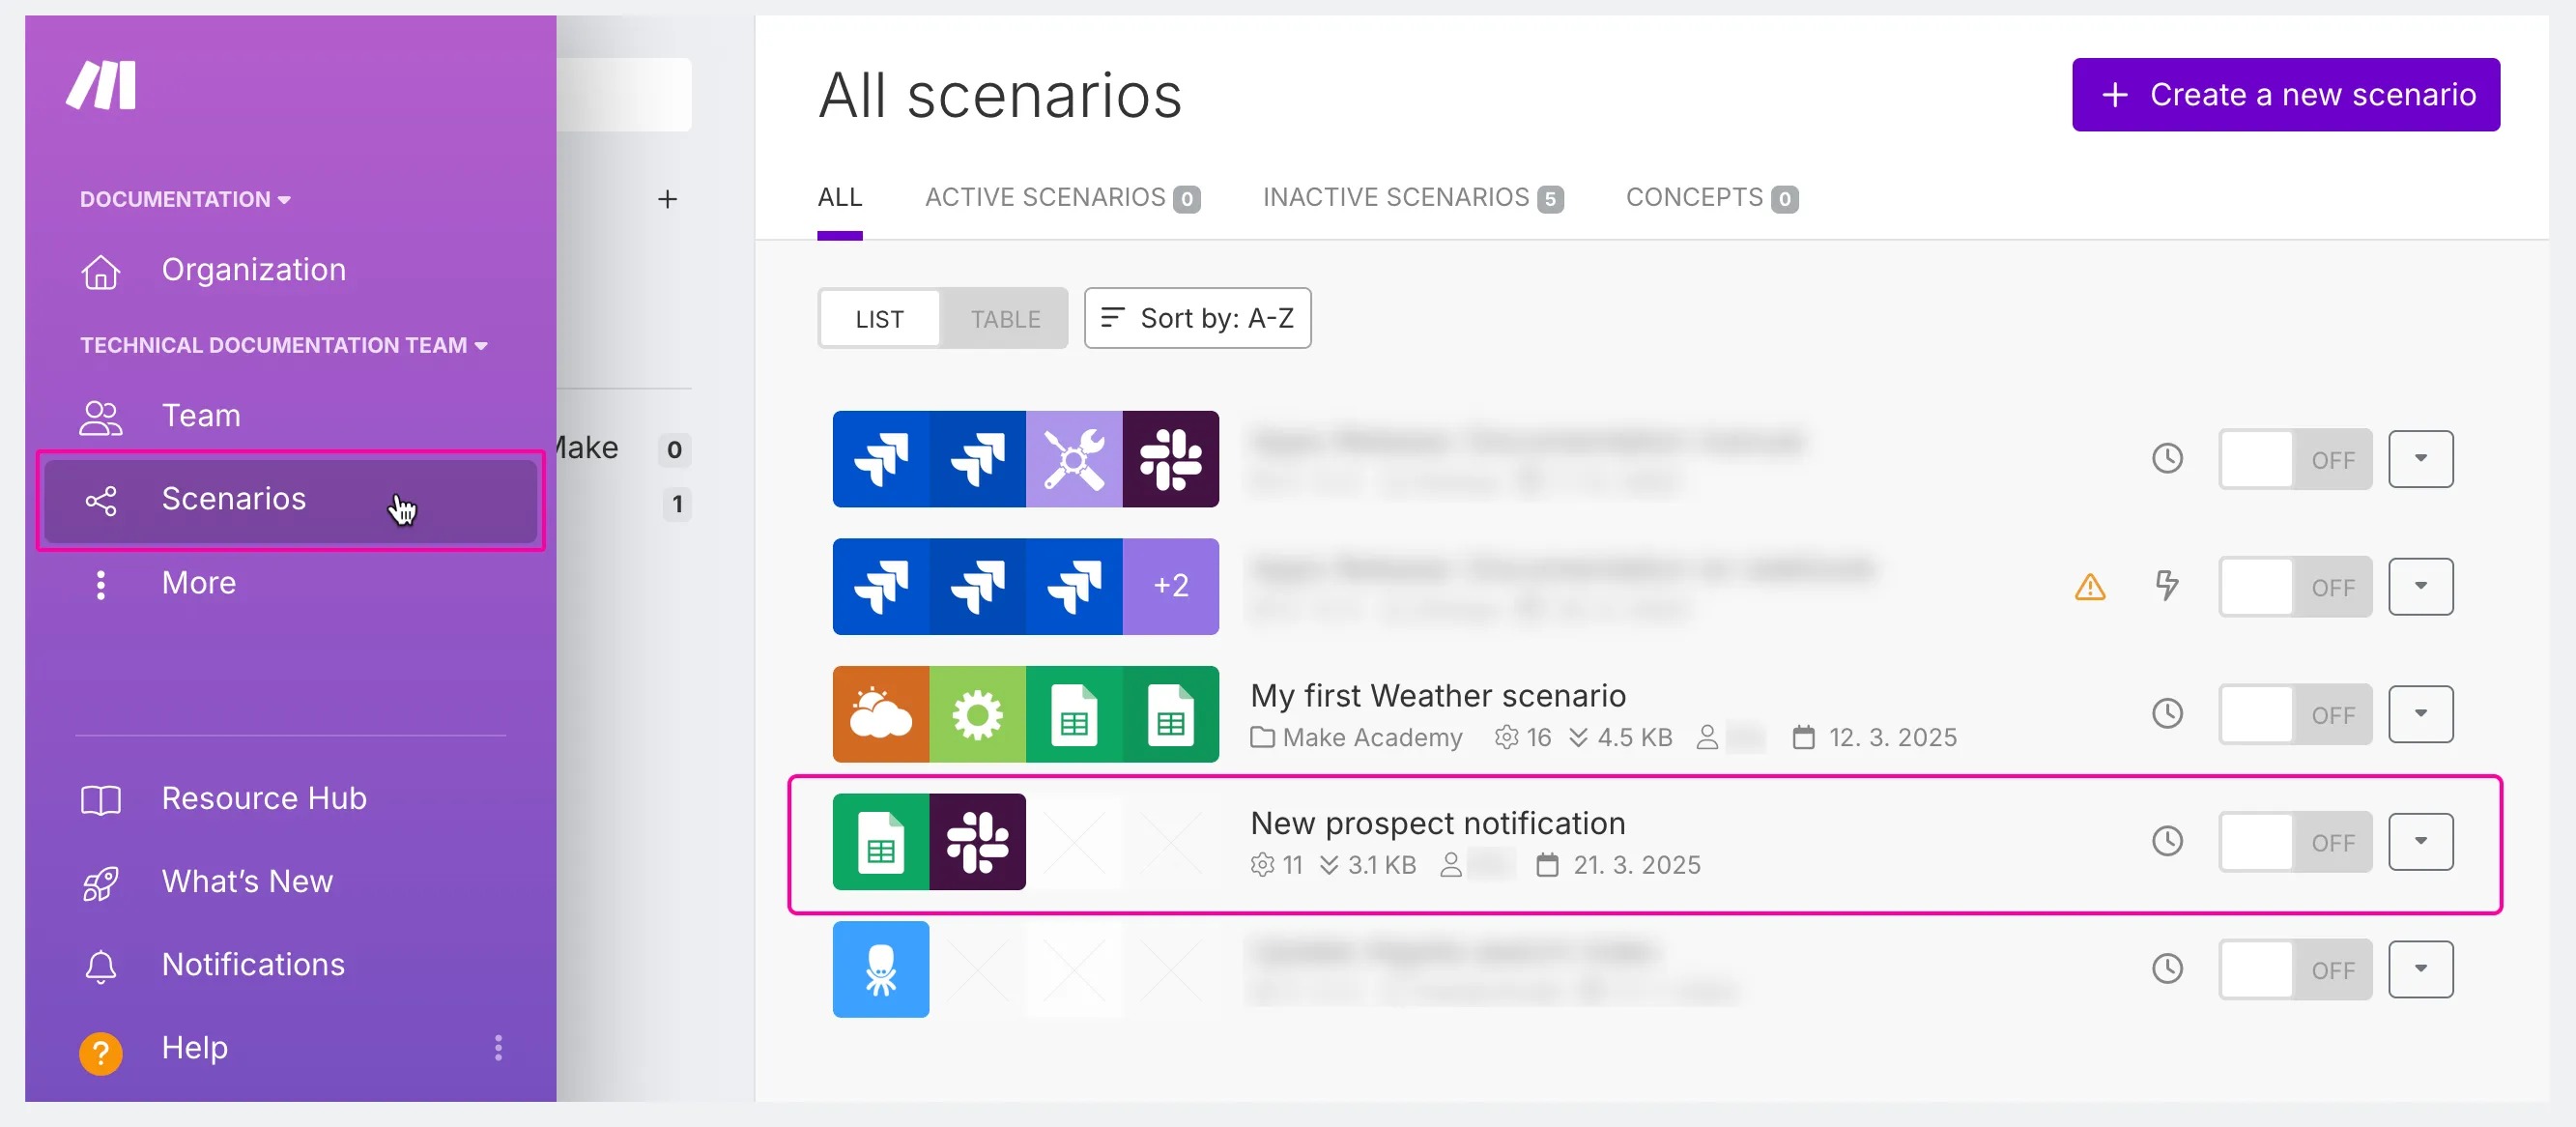
Task: Click the Resource Hub book icon
Action: pyautogui.click(x=101, y=799)
